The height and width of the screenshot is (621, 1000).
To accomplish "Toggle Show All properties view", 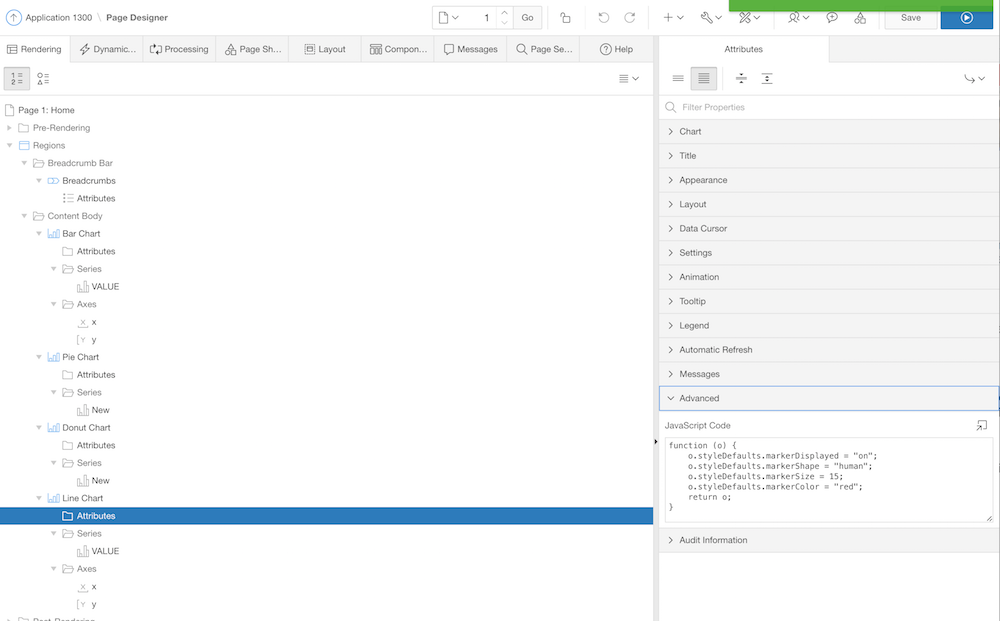I will coord(703,78).
